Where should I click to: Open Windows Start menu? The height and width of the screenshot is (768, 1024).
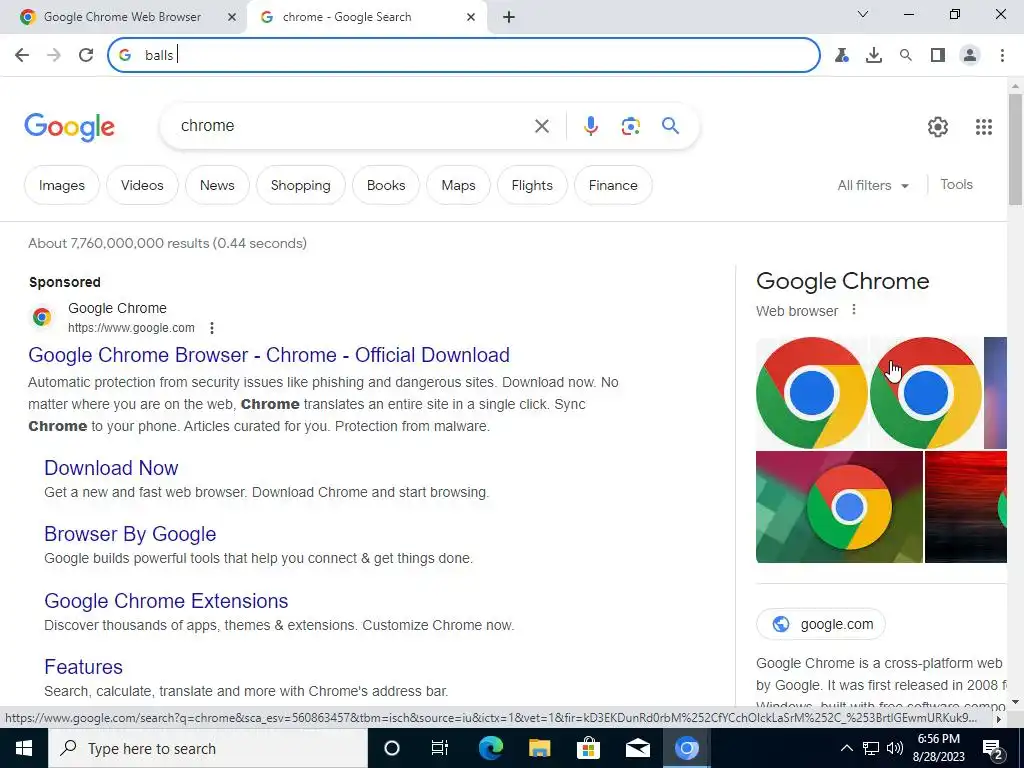coord(24,748)
